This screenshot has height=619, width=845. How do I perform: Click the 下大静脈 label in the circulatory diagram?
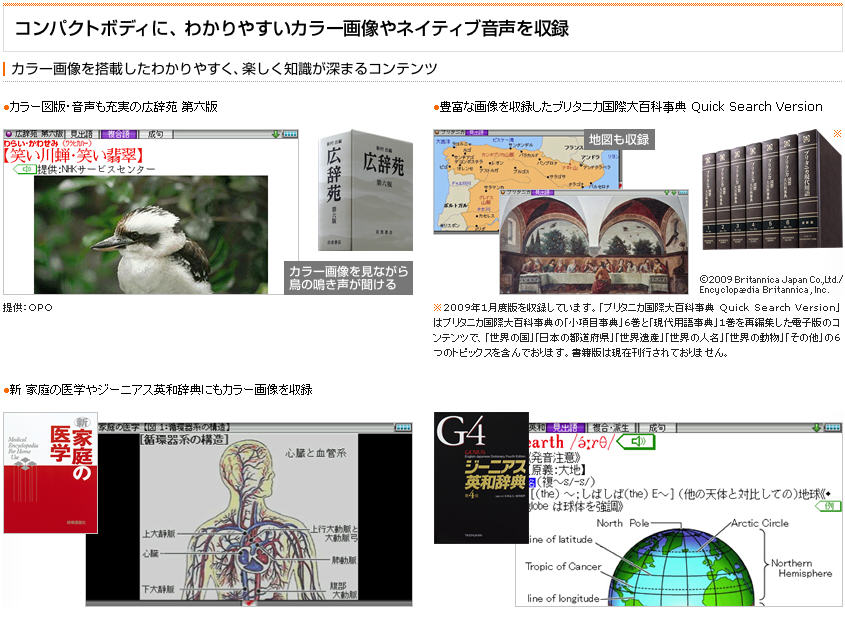(158, 589)
